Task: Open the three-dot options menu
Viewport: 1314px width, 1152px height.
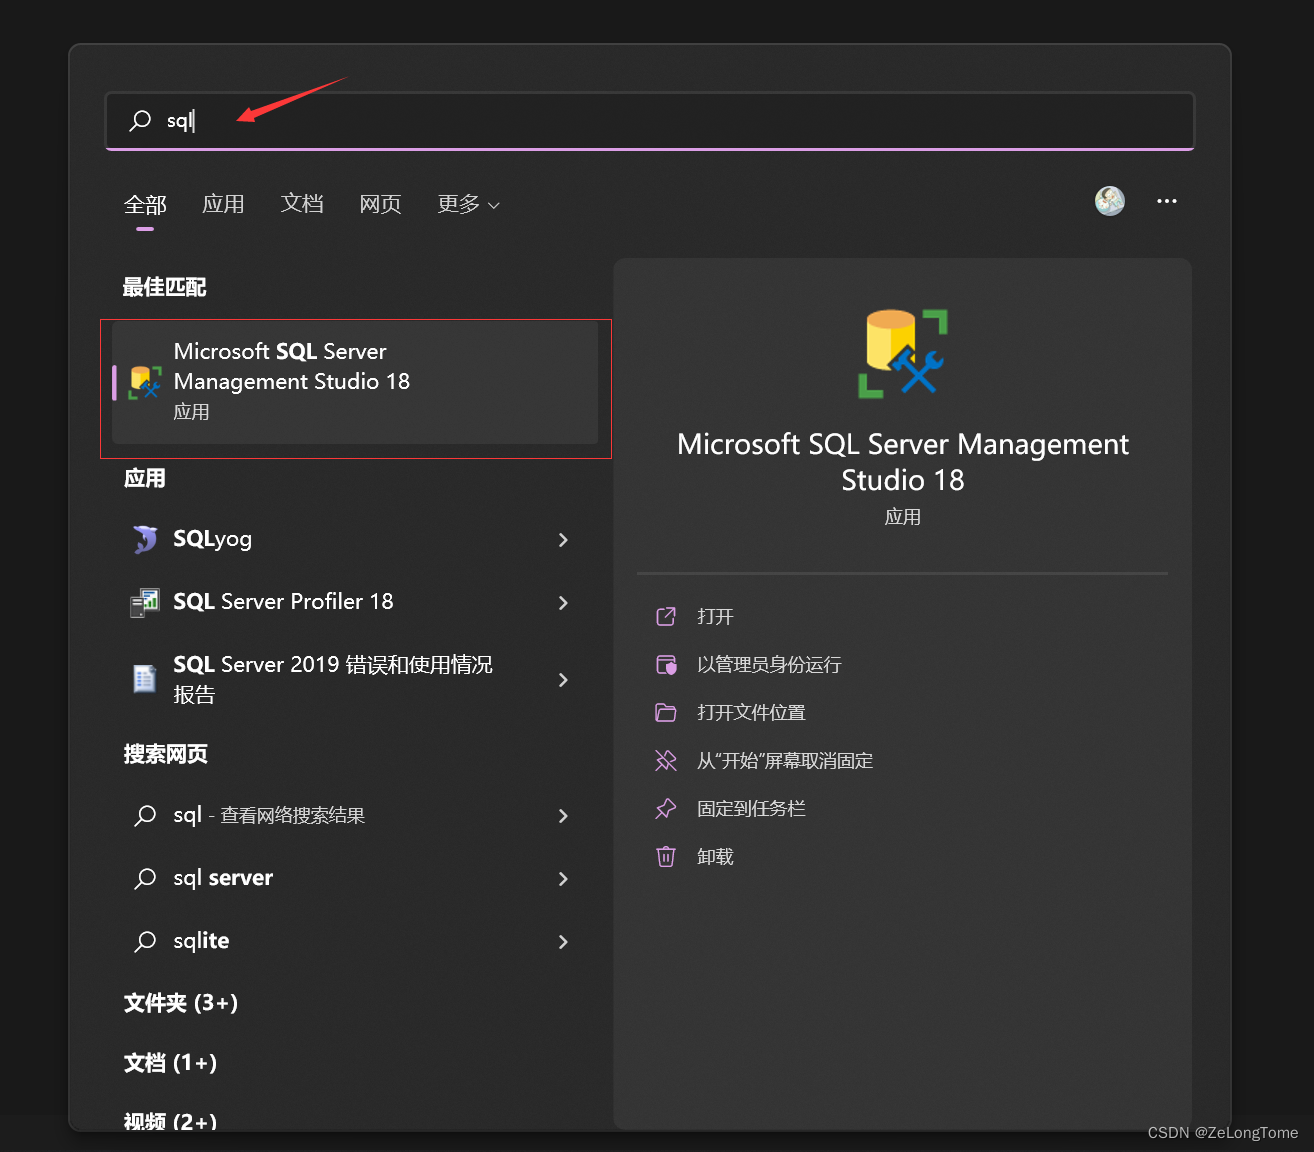Action: pos(1167,201)
